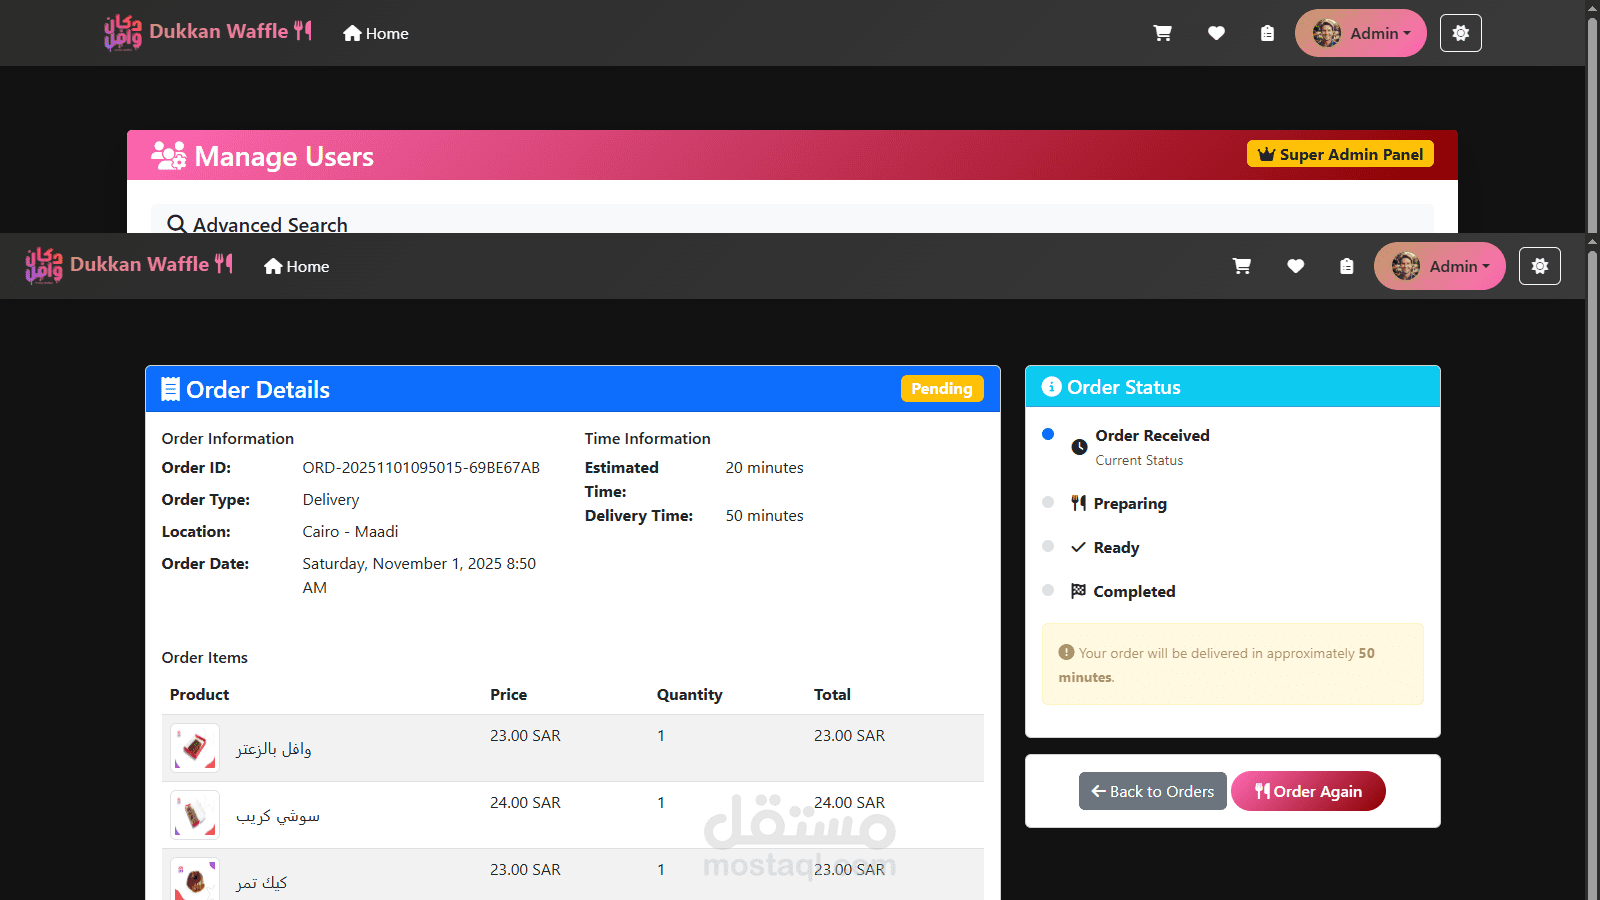This screenshot has width=1600, height=900.
Task: Go to Home in the lower navbar
Action: [297, 266]
